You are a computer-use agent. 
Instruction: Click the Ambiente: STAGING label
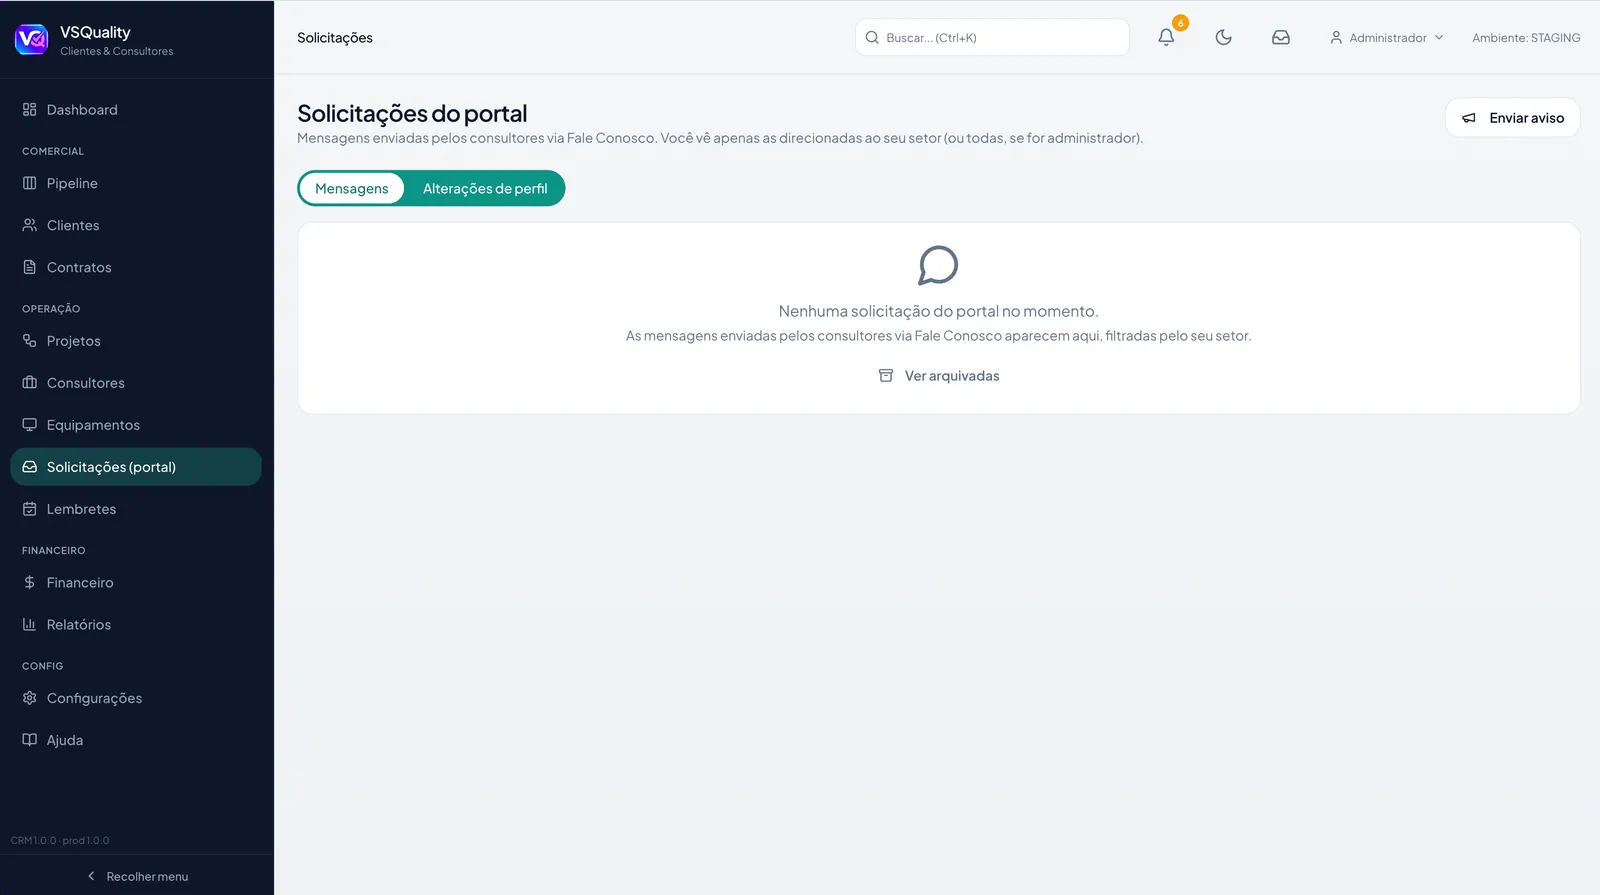coord(1526,38)
